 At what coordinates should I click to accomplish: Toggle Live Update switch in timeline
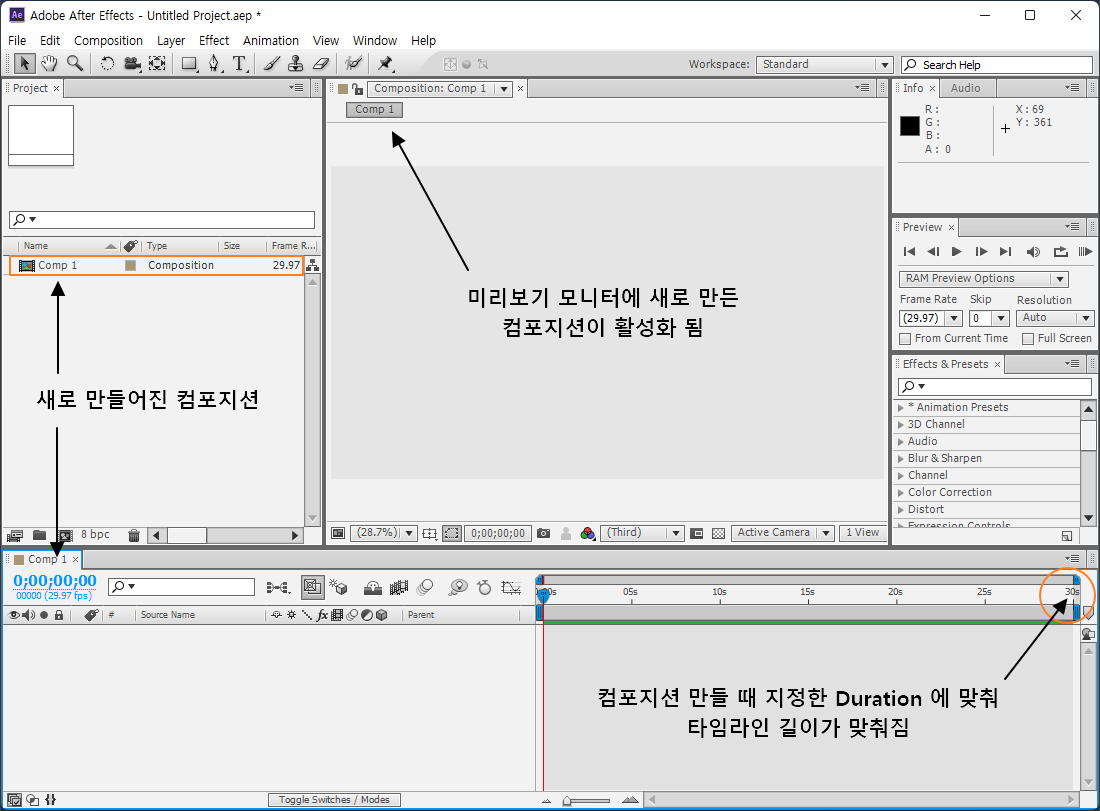pos(313,587)
